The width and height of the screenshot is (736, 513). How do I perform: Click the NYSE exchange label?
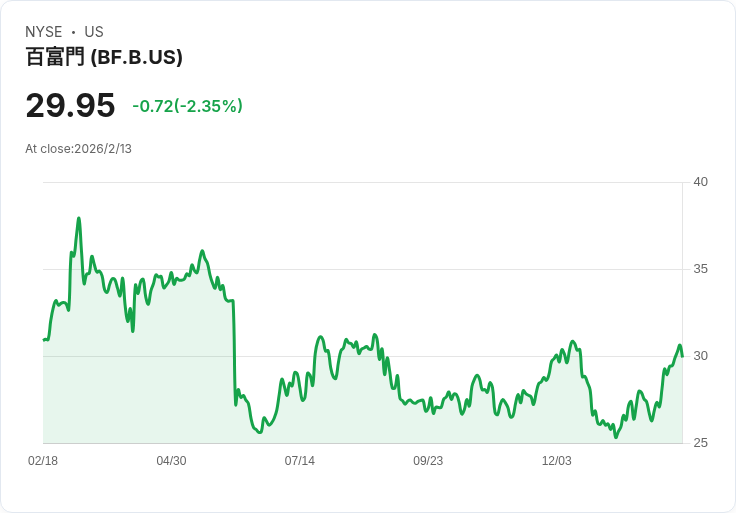pos(43,32)
